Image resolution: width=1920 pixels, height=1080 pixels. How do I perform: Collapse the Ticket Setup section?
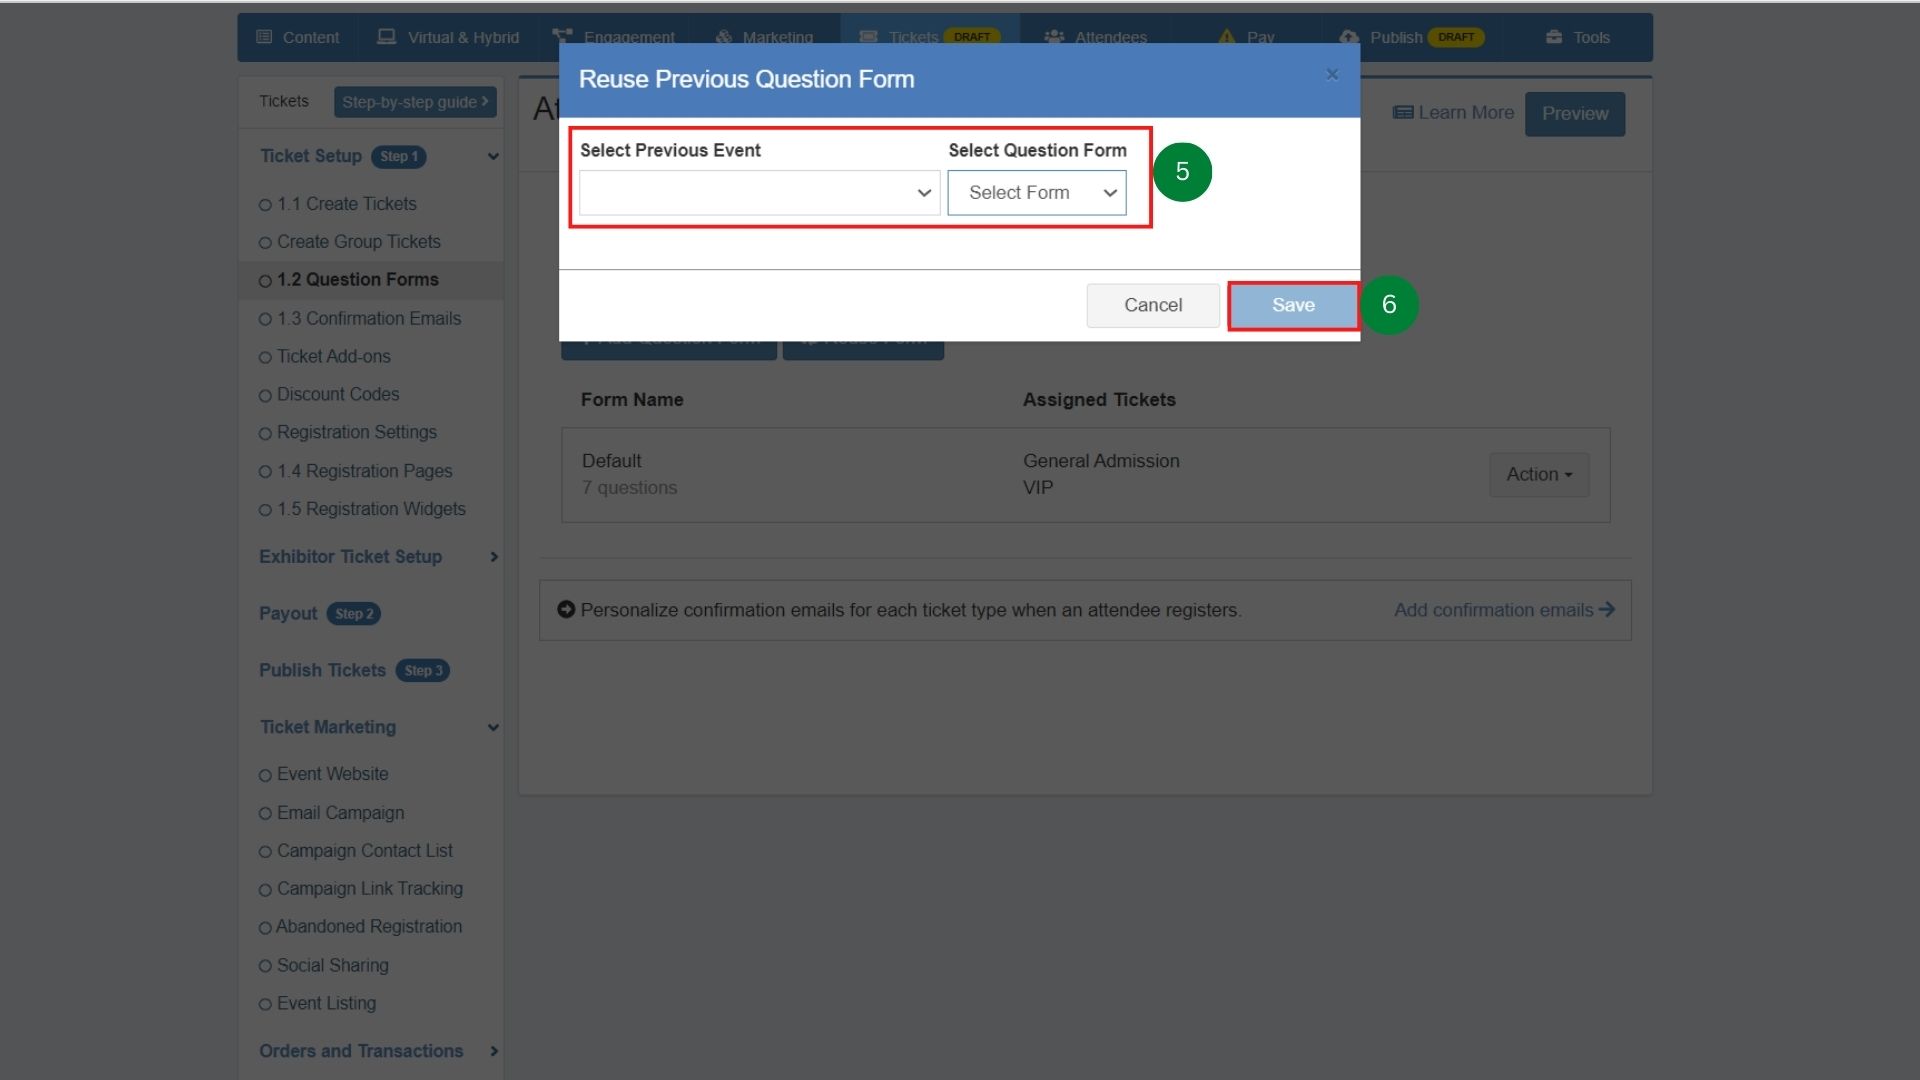tap(492, 157)
